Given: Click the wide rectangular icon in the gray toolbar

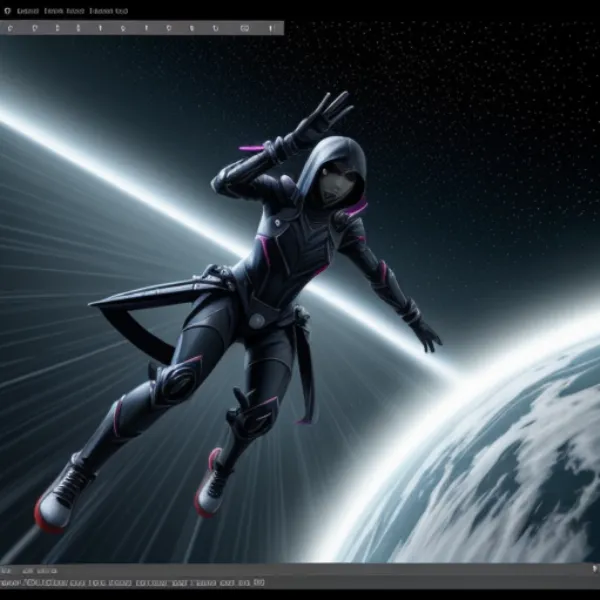Looking at the screenshot, I should (245, 28).
